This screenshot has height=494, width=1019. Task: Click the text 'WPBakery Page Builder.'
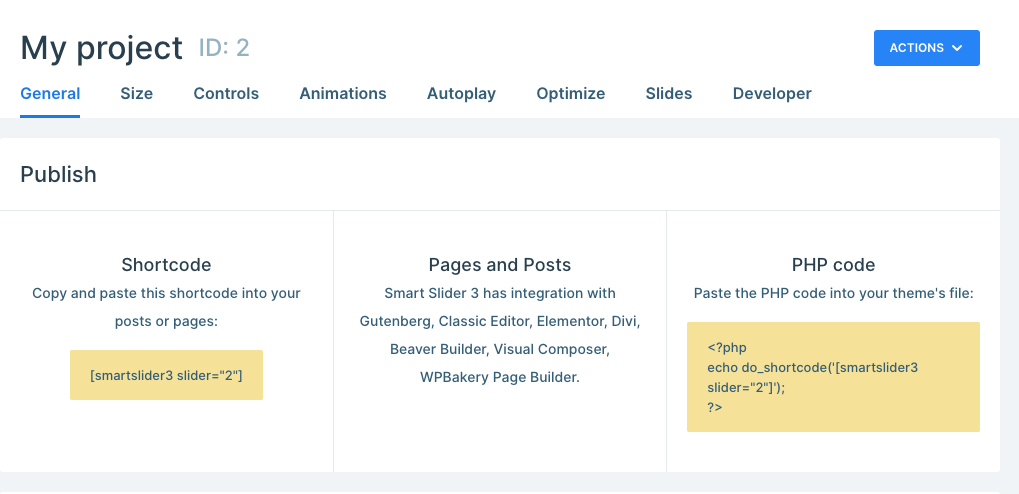500,377
